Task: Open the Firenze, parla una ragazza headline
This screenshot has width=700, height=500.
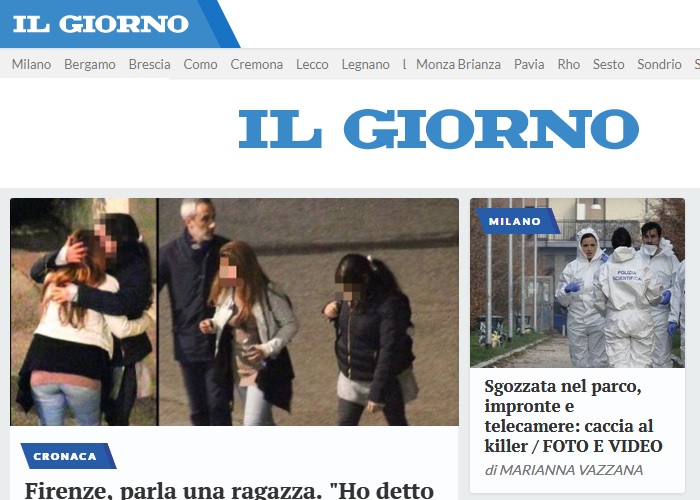Action: 229,490
